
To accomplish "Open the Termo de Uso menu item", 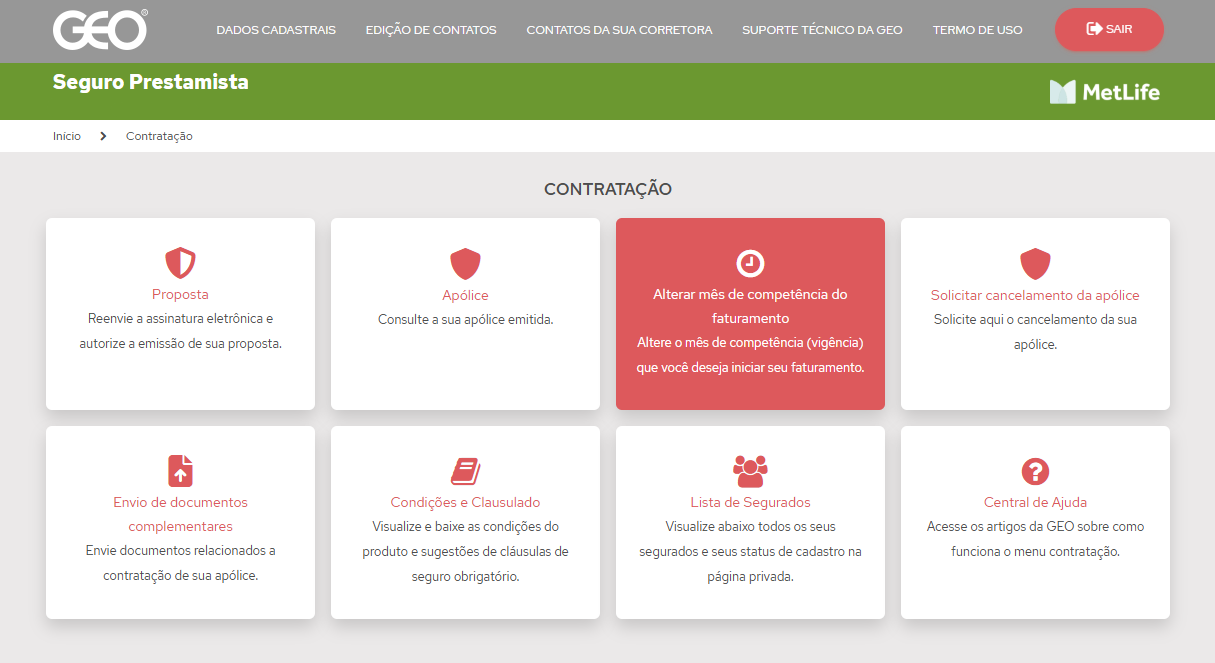I will 977,30.
